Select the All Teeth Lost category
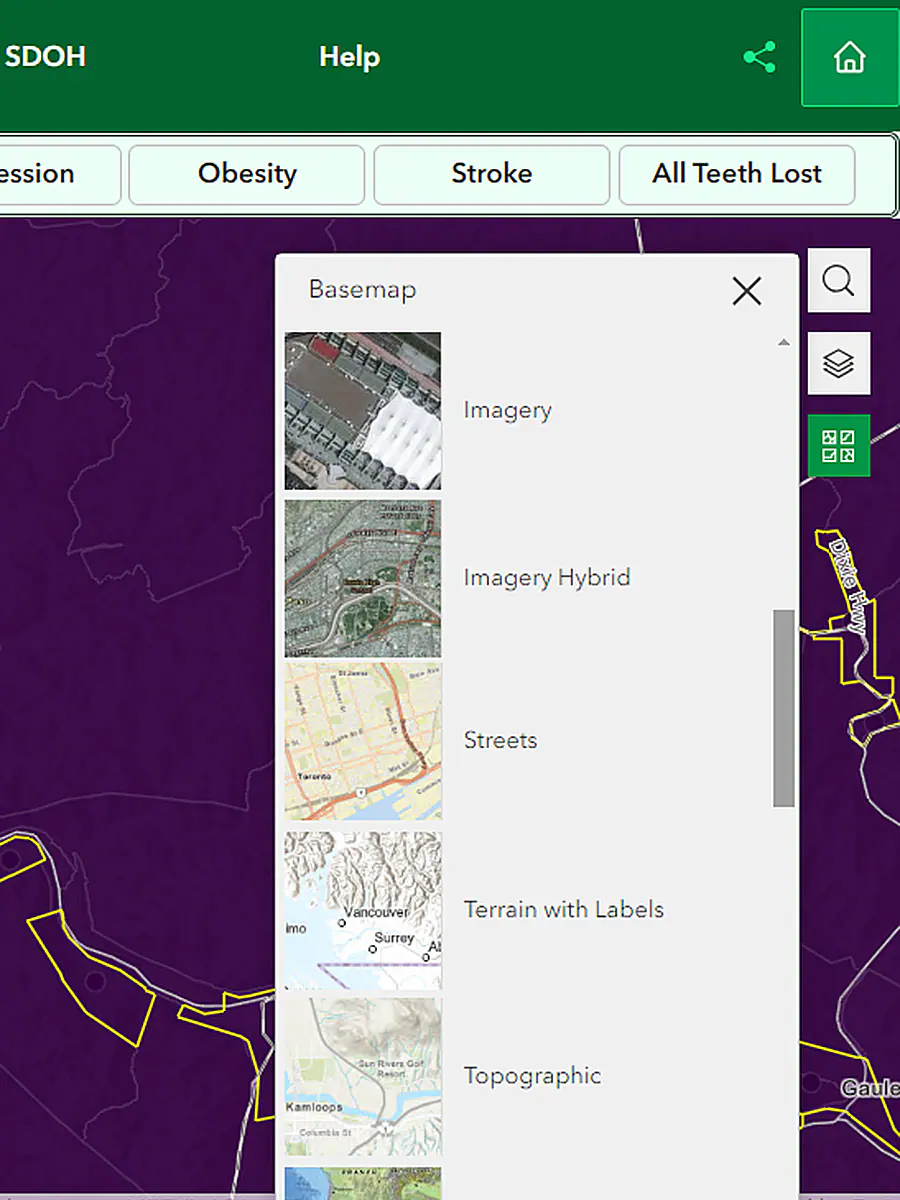Image resolution: width=900 pixels, height=1200 pixels. coord(736,174)
